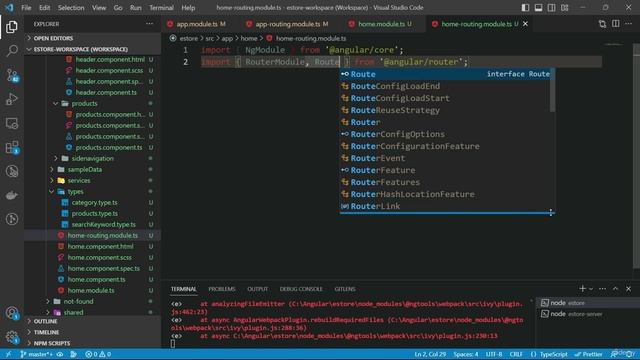Select RouterLink autocomplete suggestion
The width and height of the screenshot is (640, 360).
(445, 206)
